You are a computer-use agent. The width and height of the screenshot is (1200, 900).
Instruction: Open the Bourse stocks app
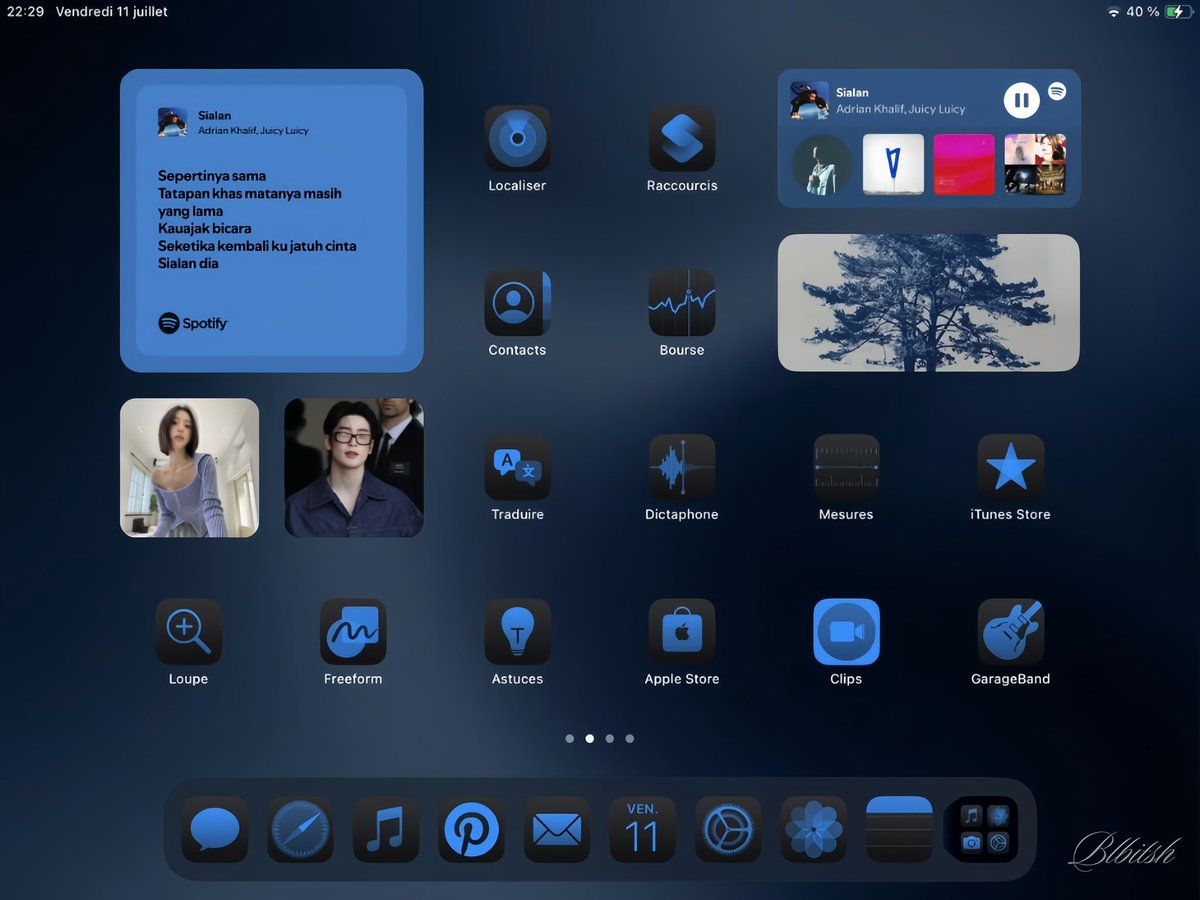(x=682, y=303)
